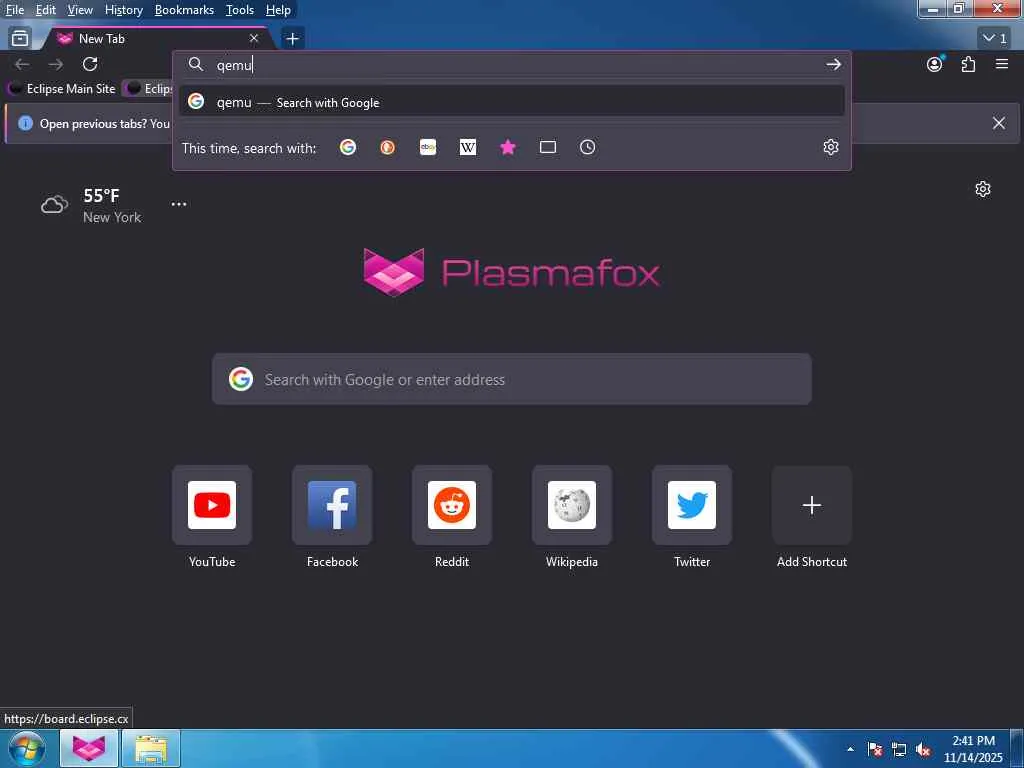Click the Plasmafox logo
Image resolution: width=1024 pixels, height=768 pixels.
(512, 272)
